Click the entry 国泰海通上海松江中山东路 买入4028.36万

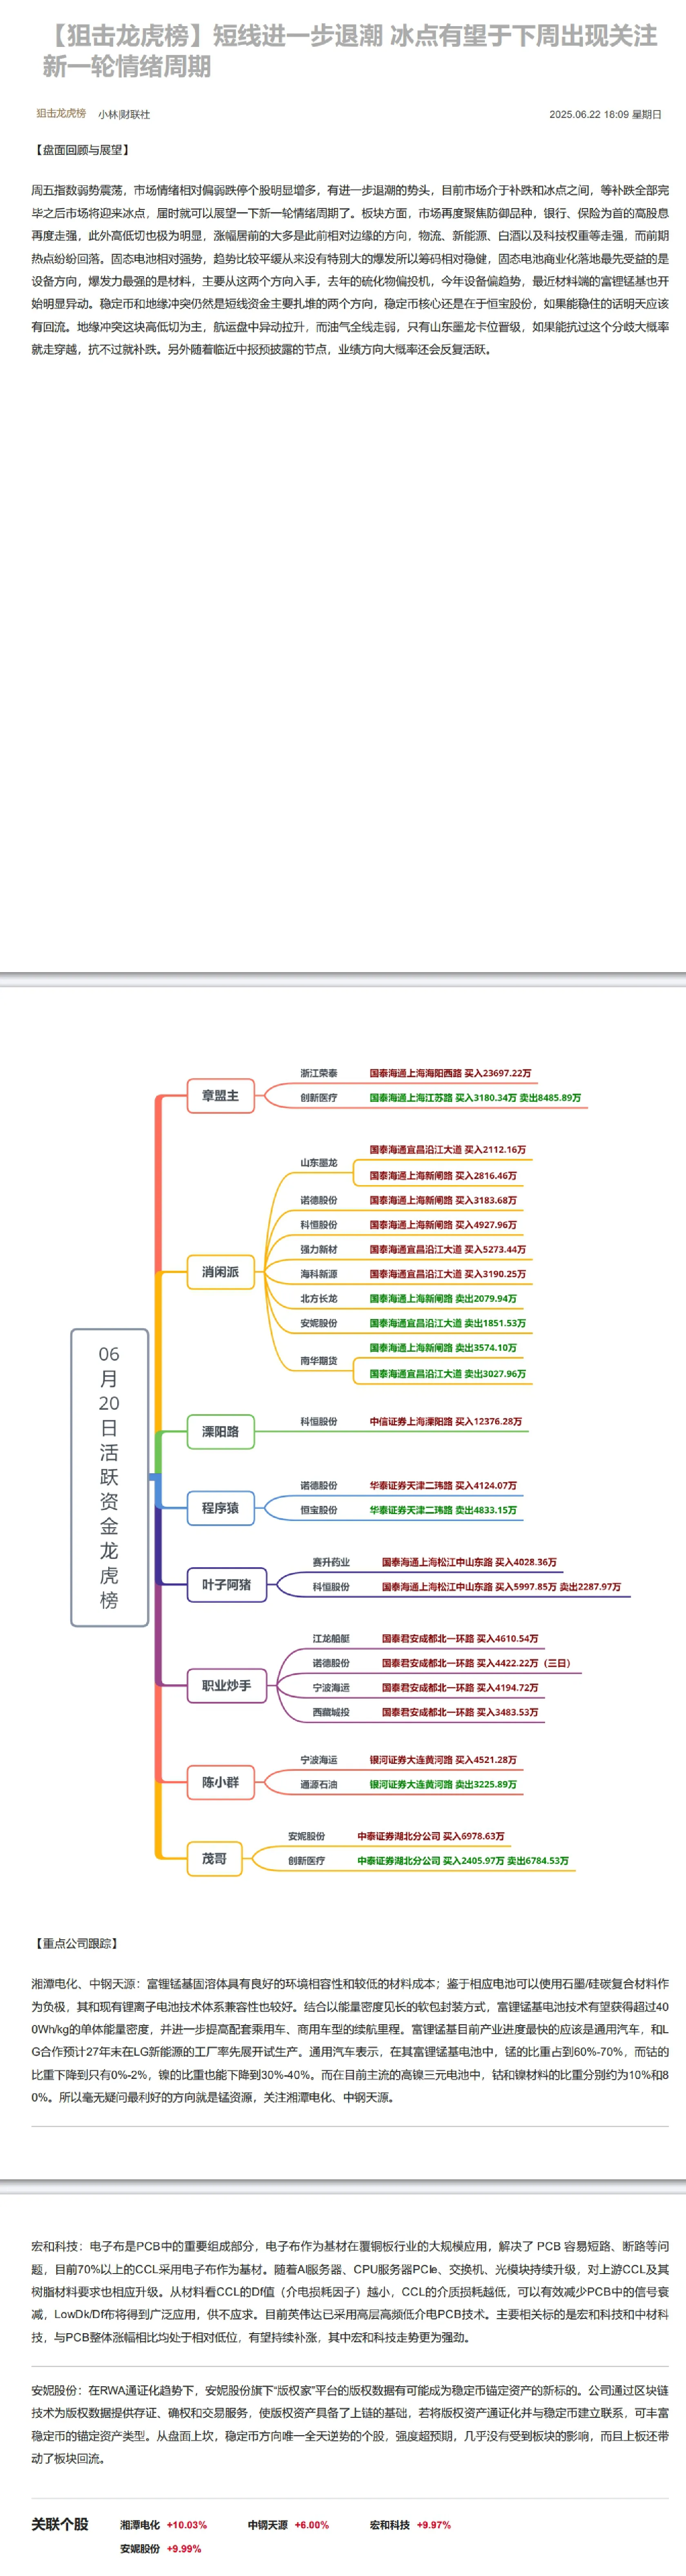tap(469, 1562)
